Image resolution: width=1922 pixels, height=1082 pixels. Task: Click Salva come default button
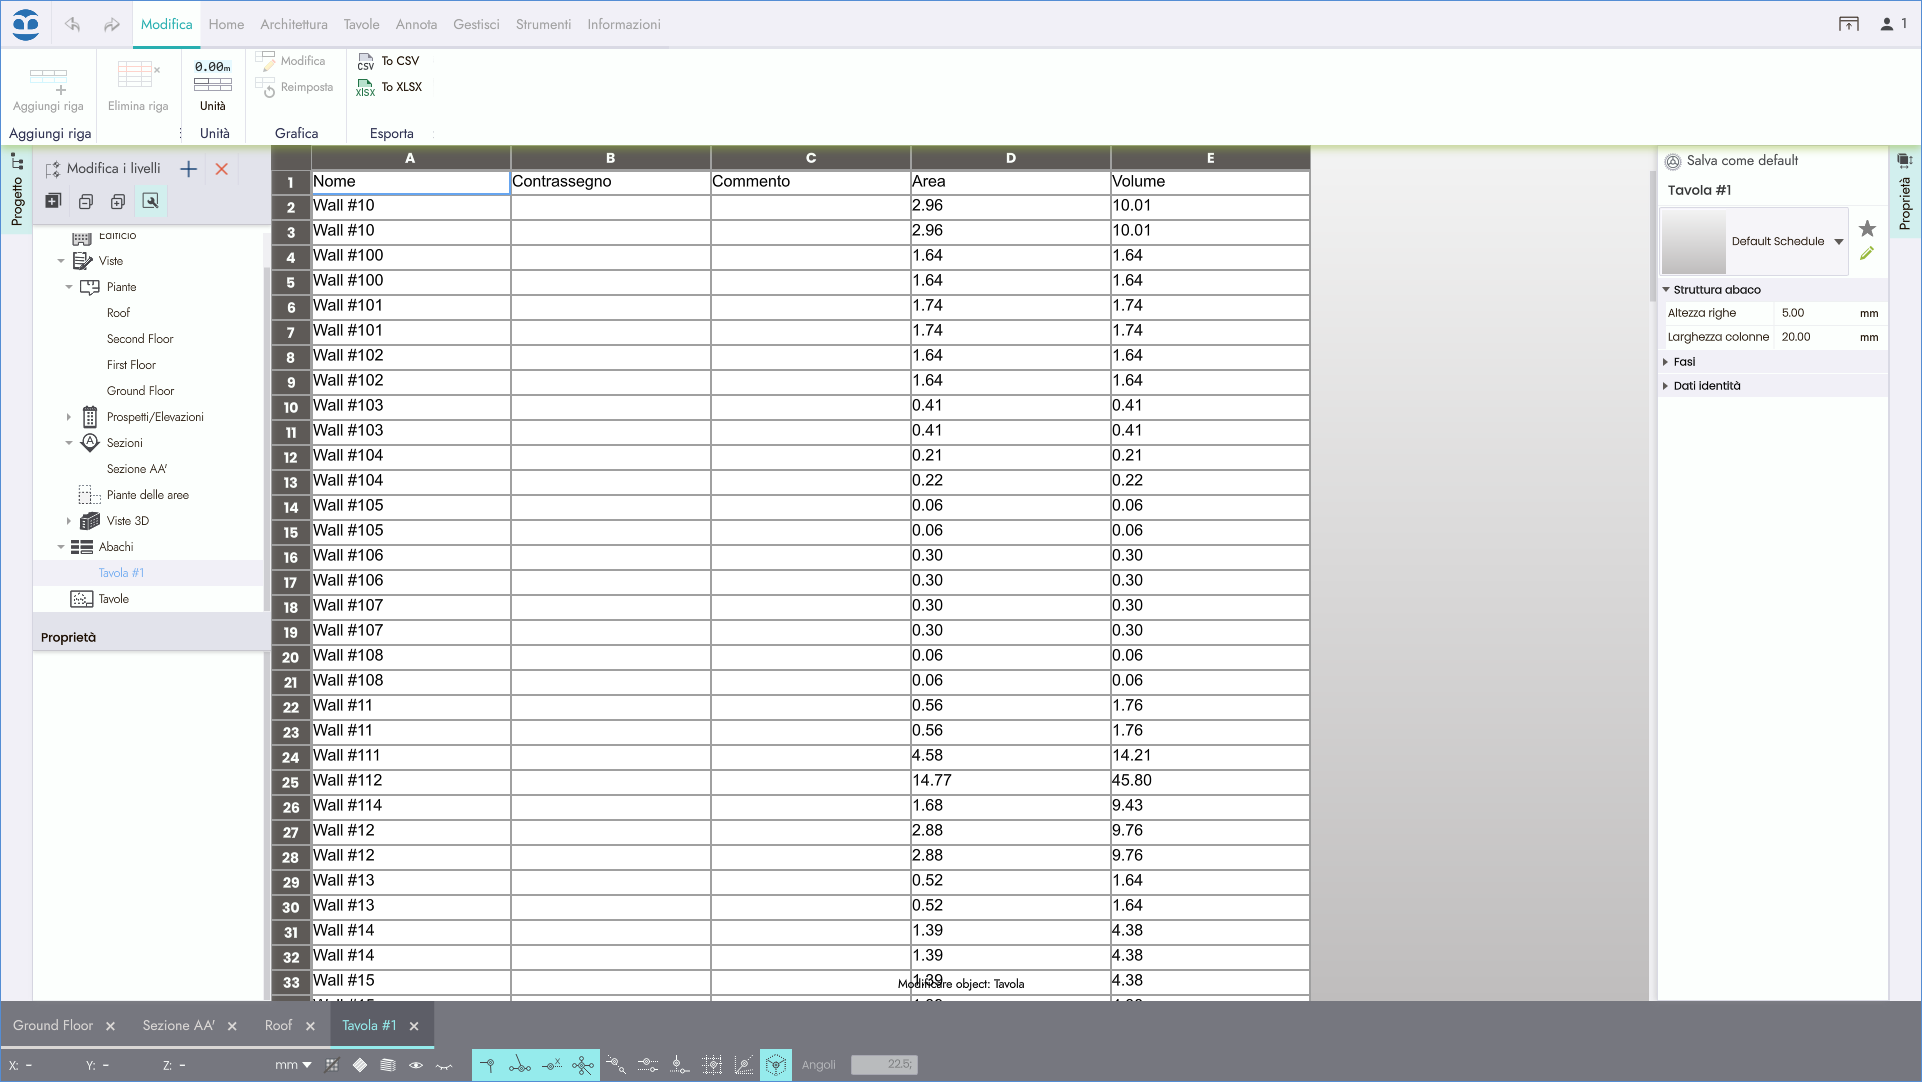[x=1741, y=161]
